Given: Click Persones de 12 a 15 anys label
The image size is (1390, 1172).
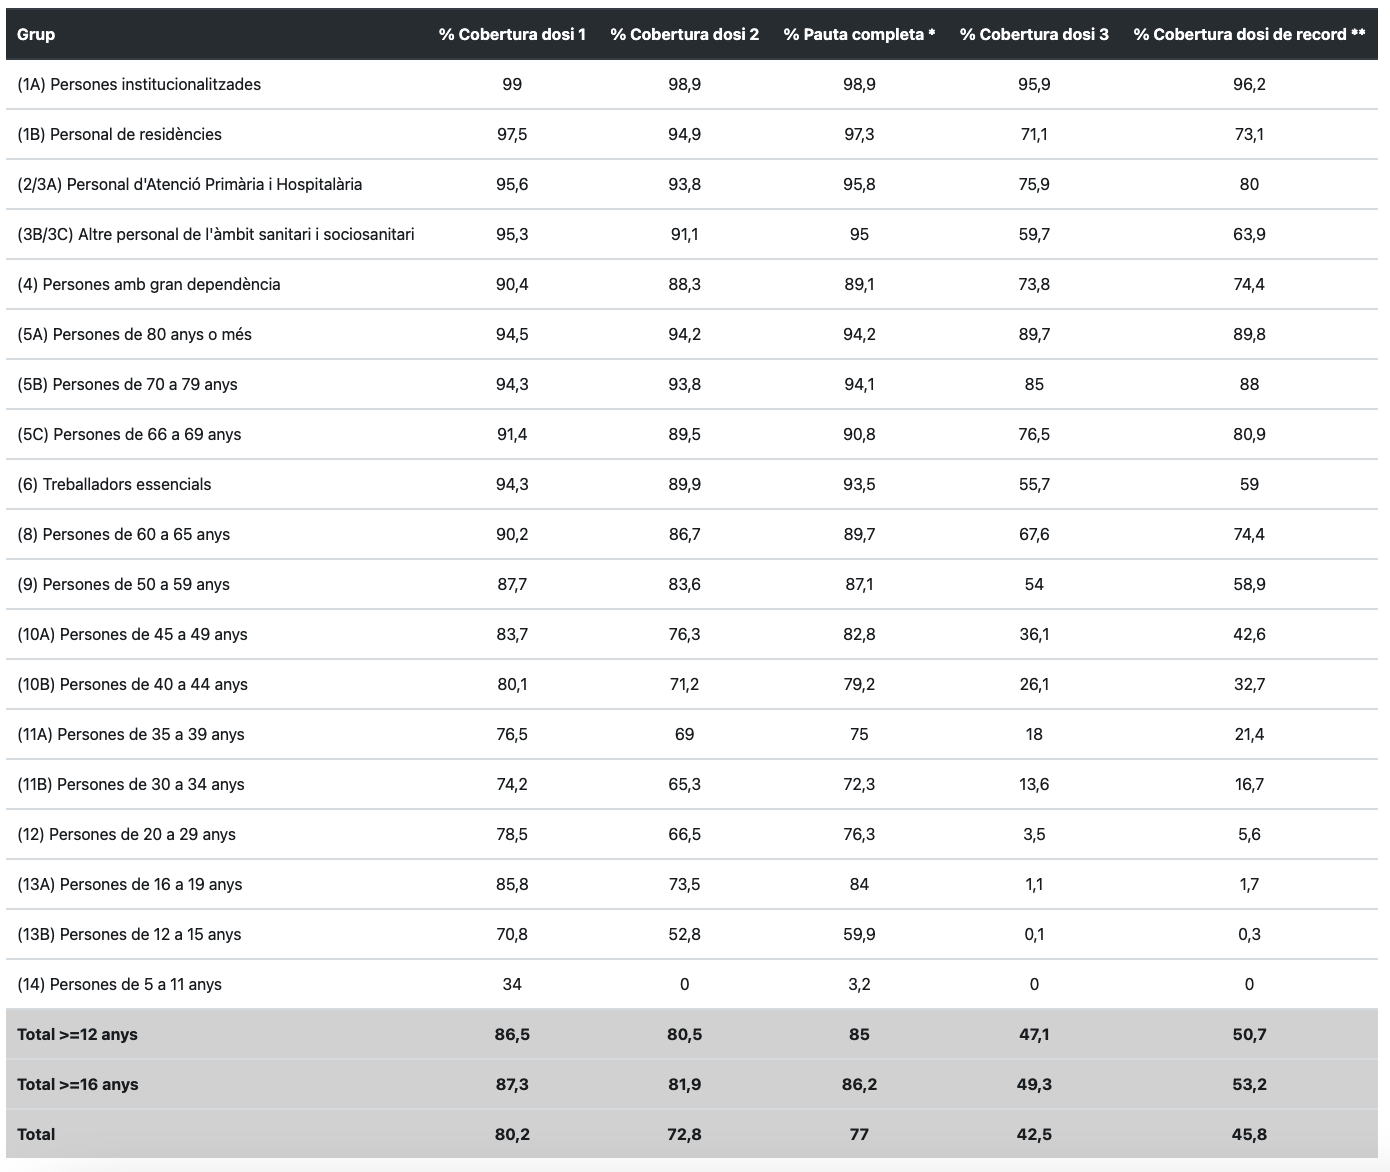Looking at the screenshot, I should 129,934.
